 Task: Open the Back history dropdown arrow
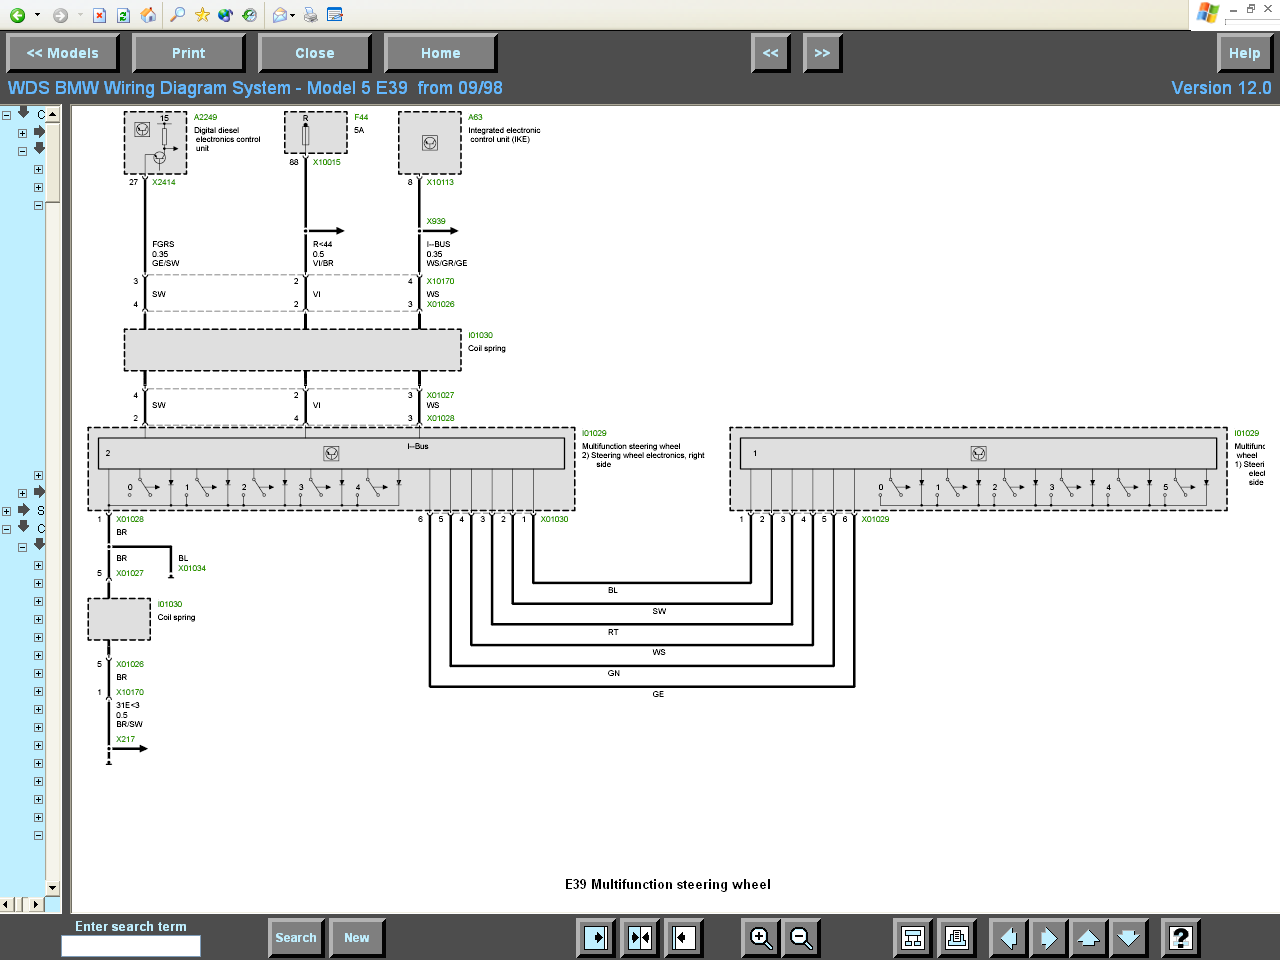[37, 15]
